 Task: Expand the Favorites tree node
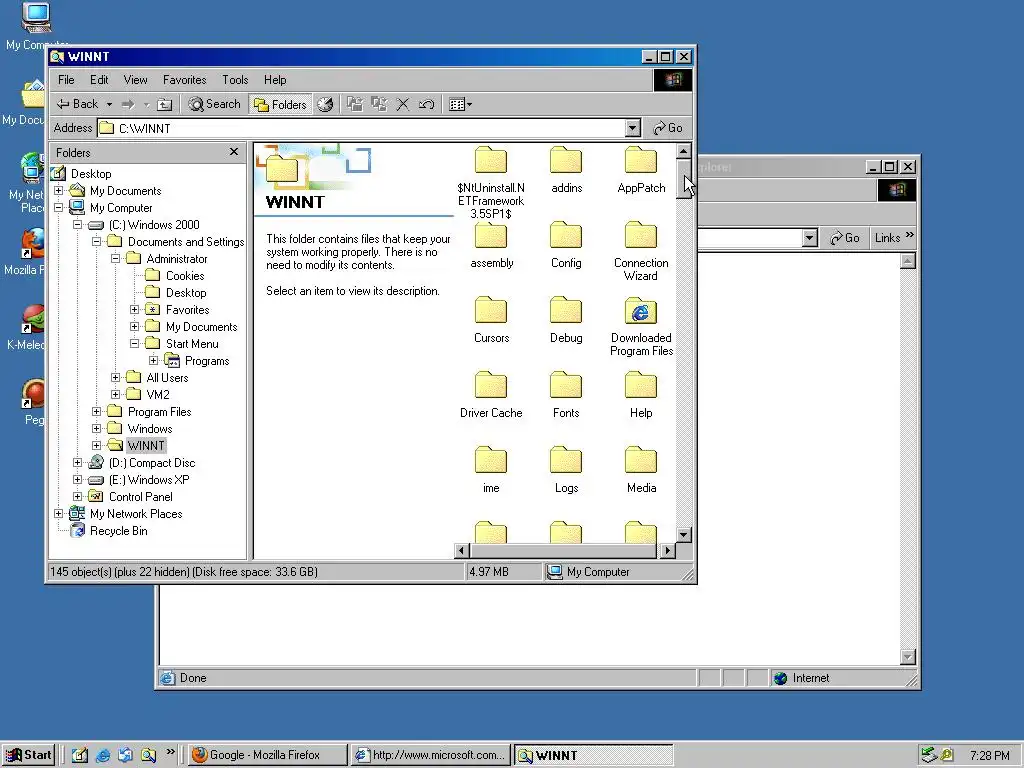[134, 310]
